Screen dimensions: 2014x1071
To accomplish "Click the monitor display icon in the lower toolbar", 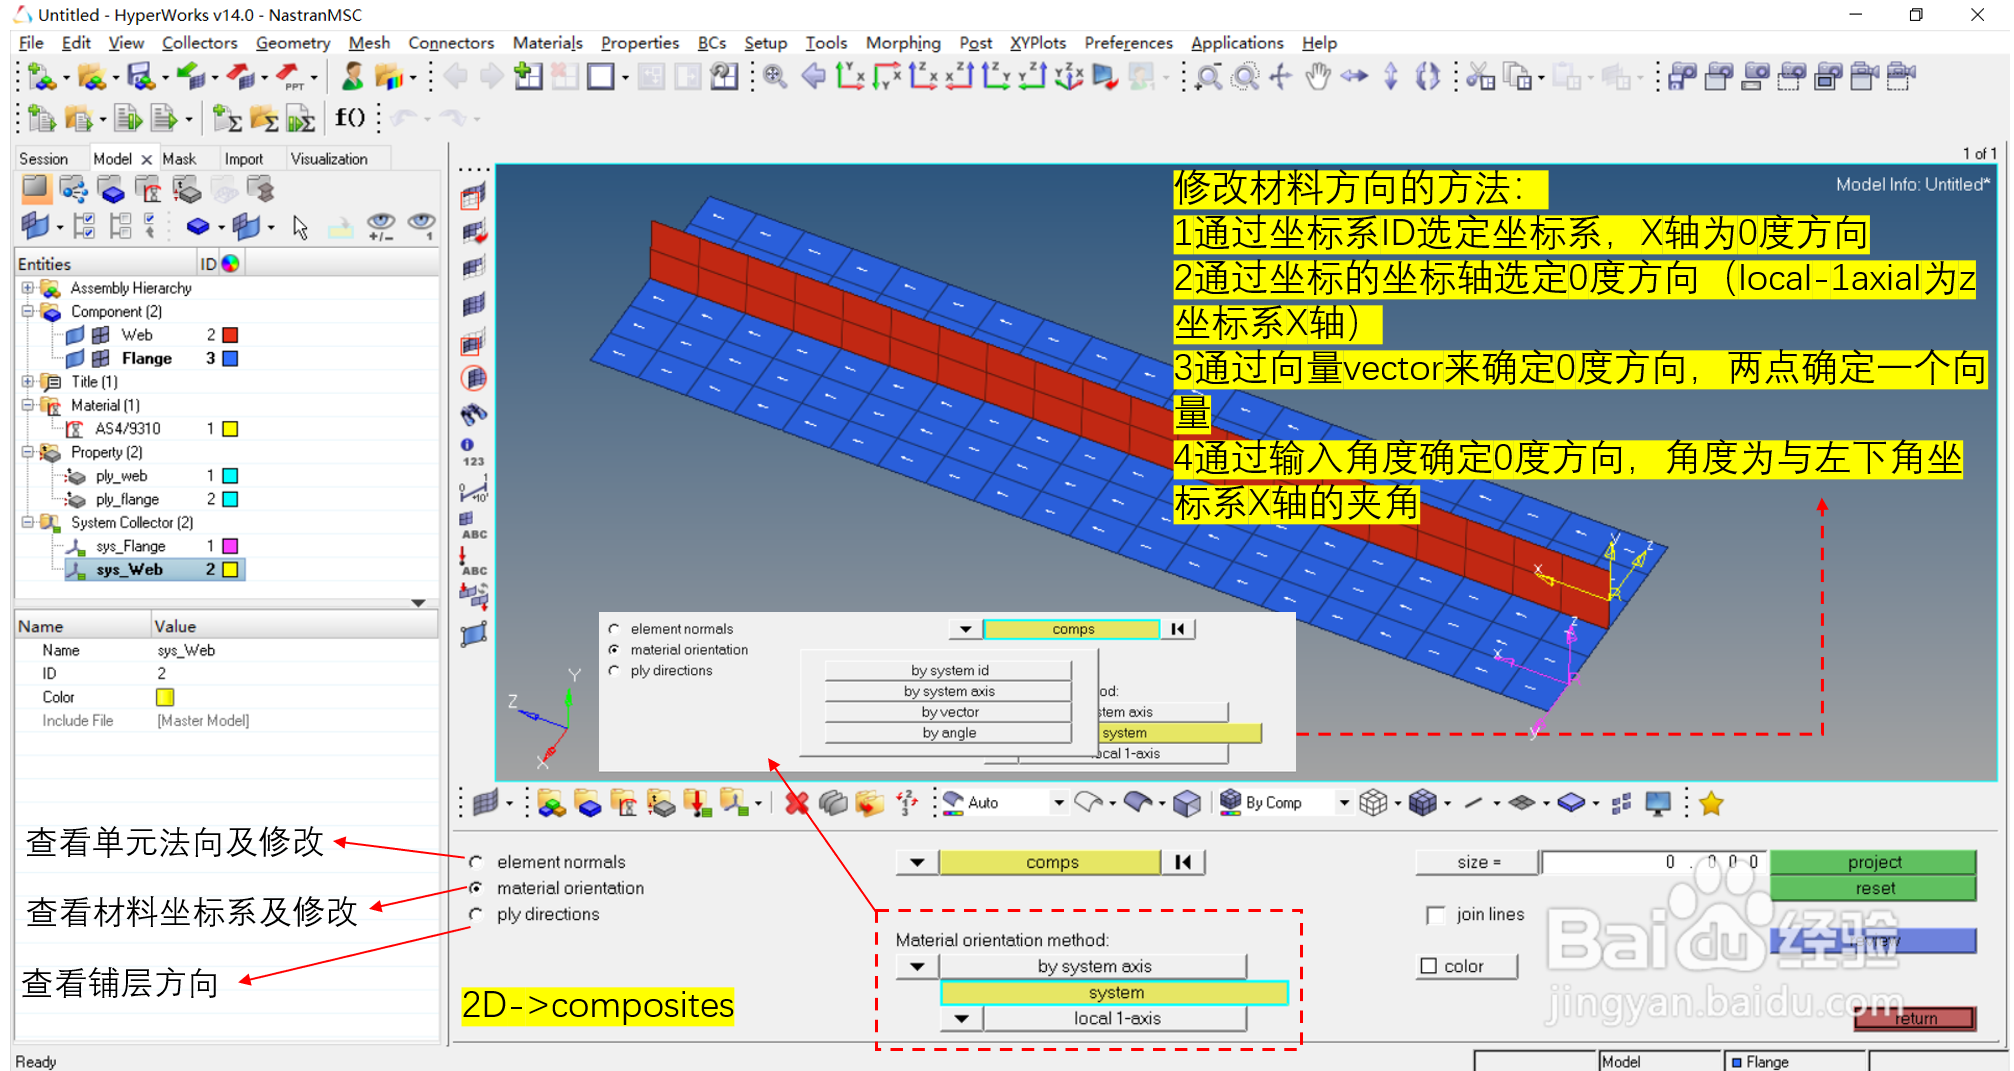I will [1657, 803].
